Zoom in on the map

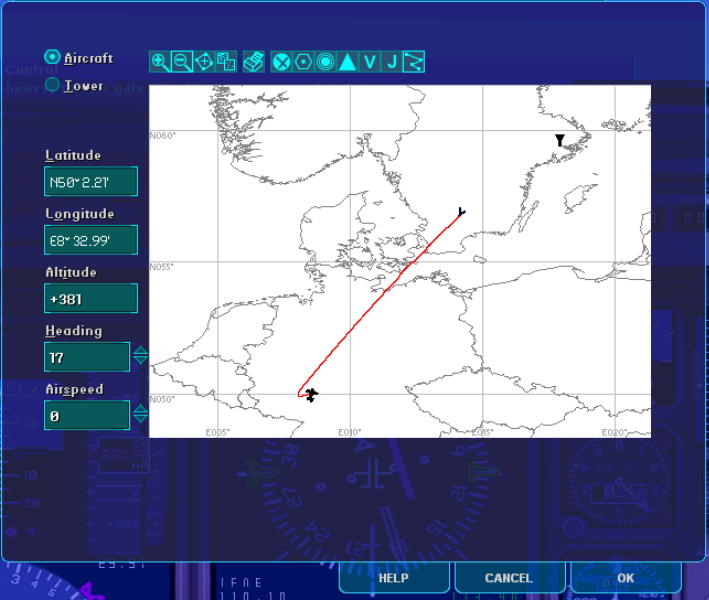[160, 62]
